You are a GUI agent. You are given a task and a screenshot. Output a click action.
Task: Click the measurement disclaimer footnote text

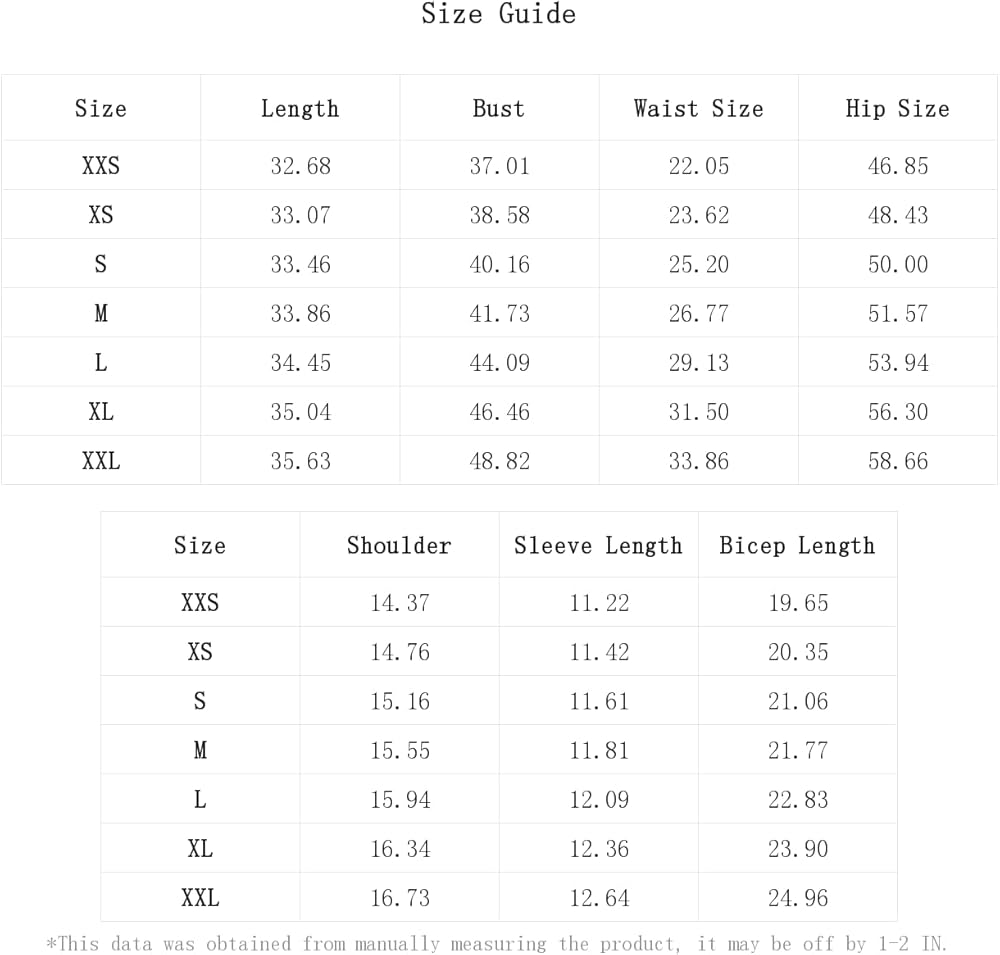coord(497,944)
